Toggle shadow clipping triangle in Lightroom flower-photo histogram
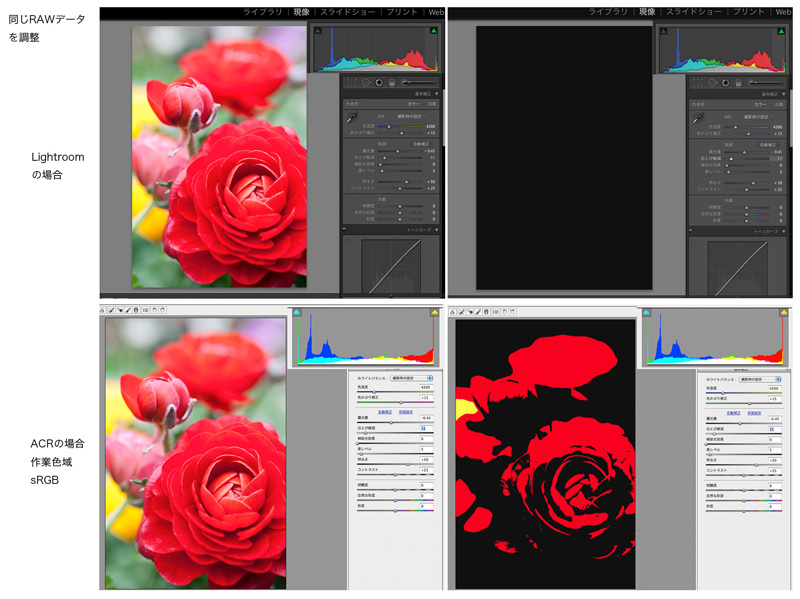This screenshot has width=800, height=599. [x=317, y=31]
